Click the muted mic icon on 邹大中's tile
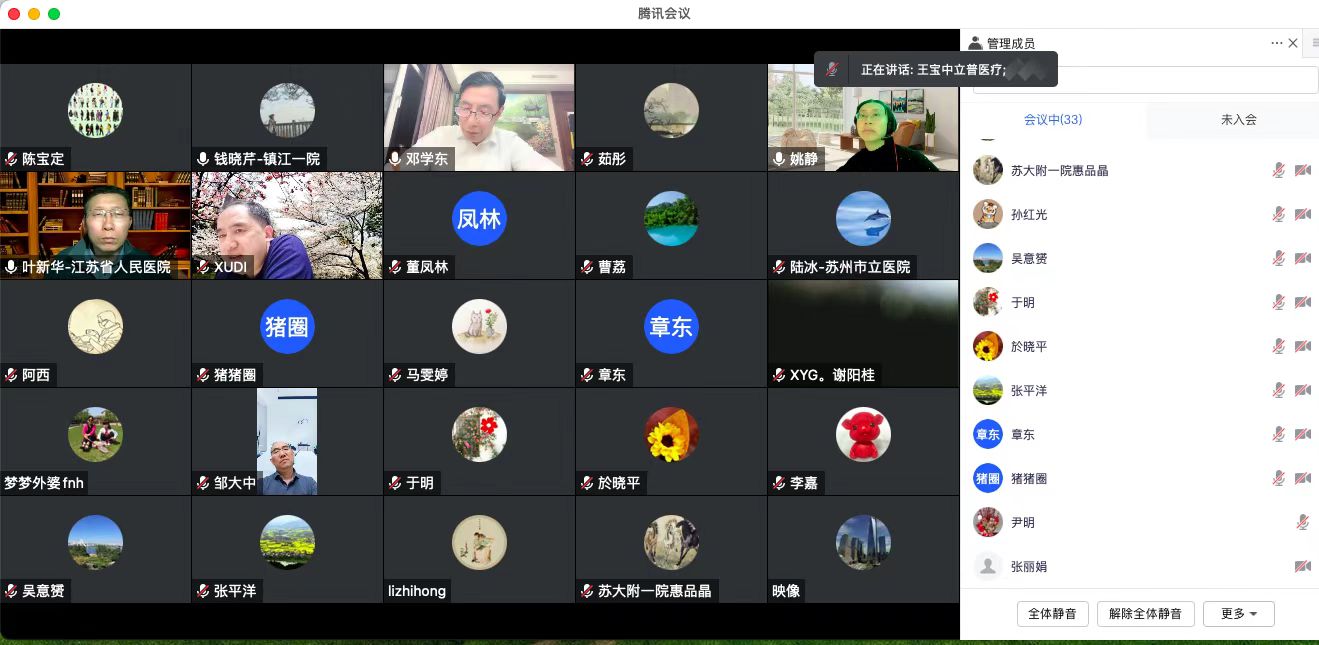The height and width of the screenshot is (645, 1319). click(x=203, y=483)
